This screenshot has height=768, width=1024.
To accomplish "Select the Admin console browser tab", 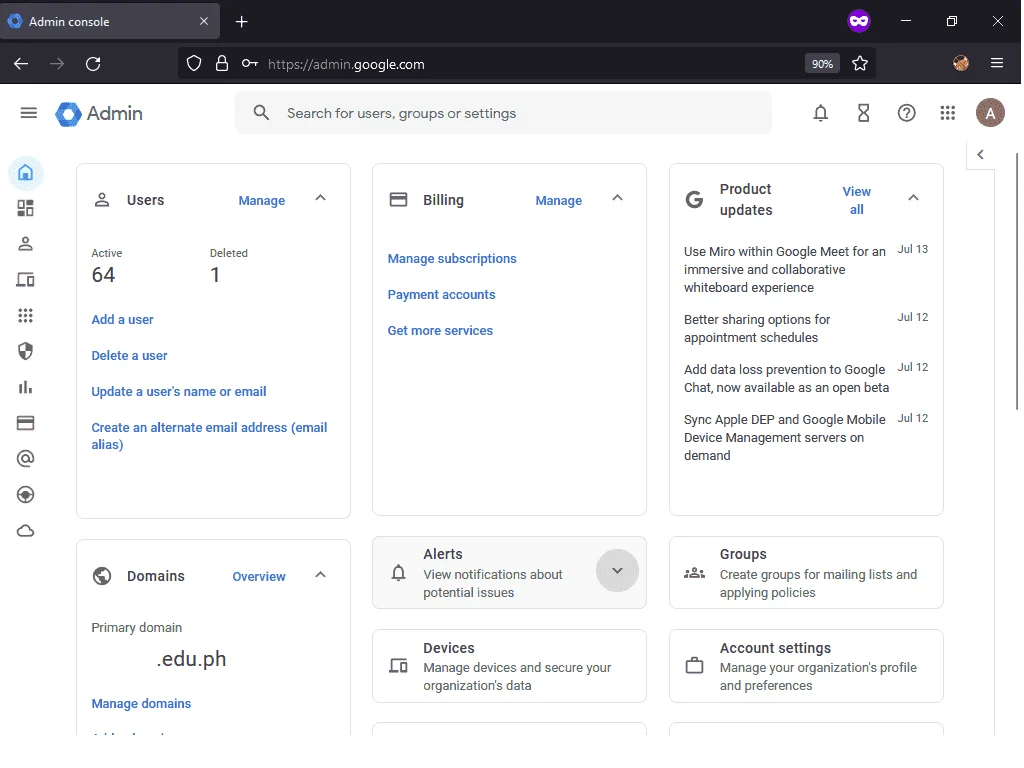I will (x=110, y=22).
